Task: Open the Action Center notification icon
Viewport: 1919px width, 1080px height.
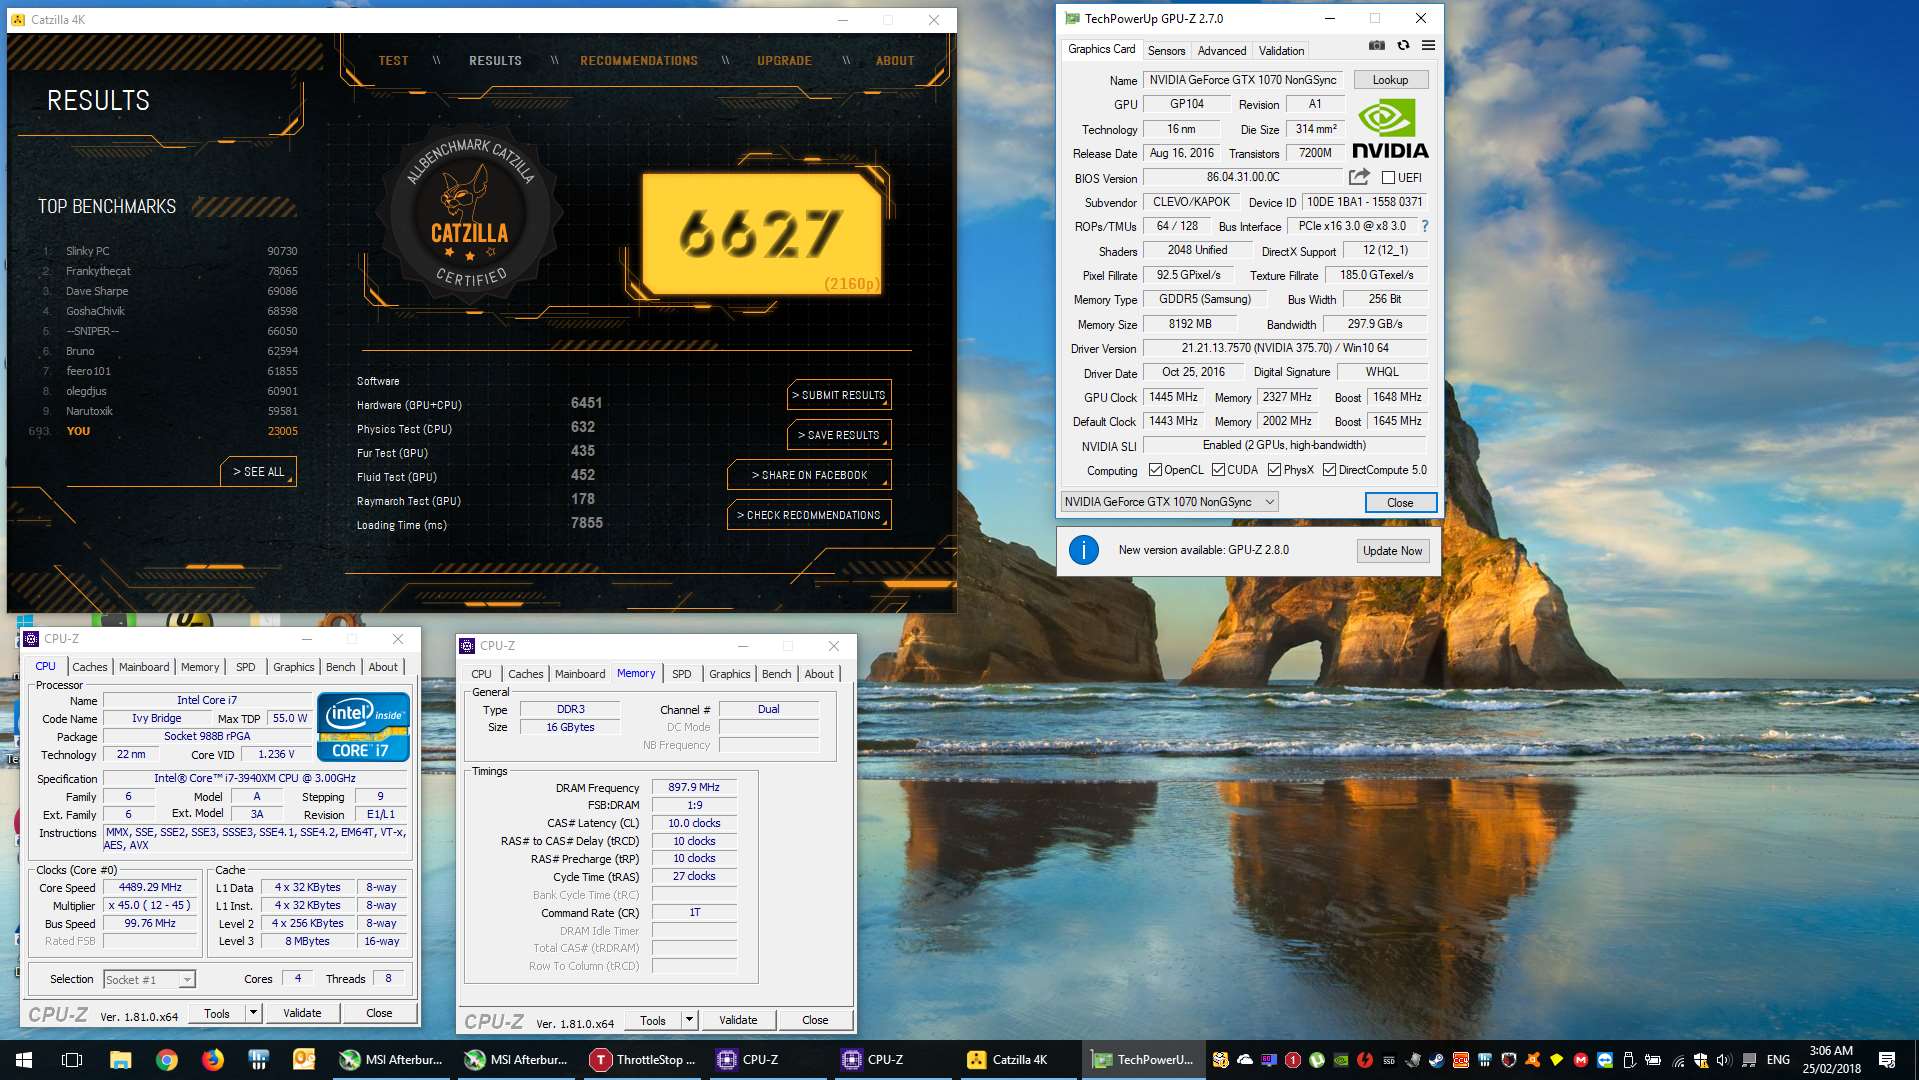Action: point(1887,1060)
